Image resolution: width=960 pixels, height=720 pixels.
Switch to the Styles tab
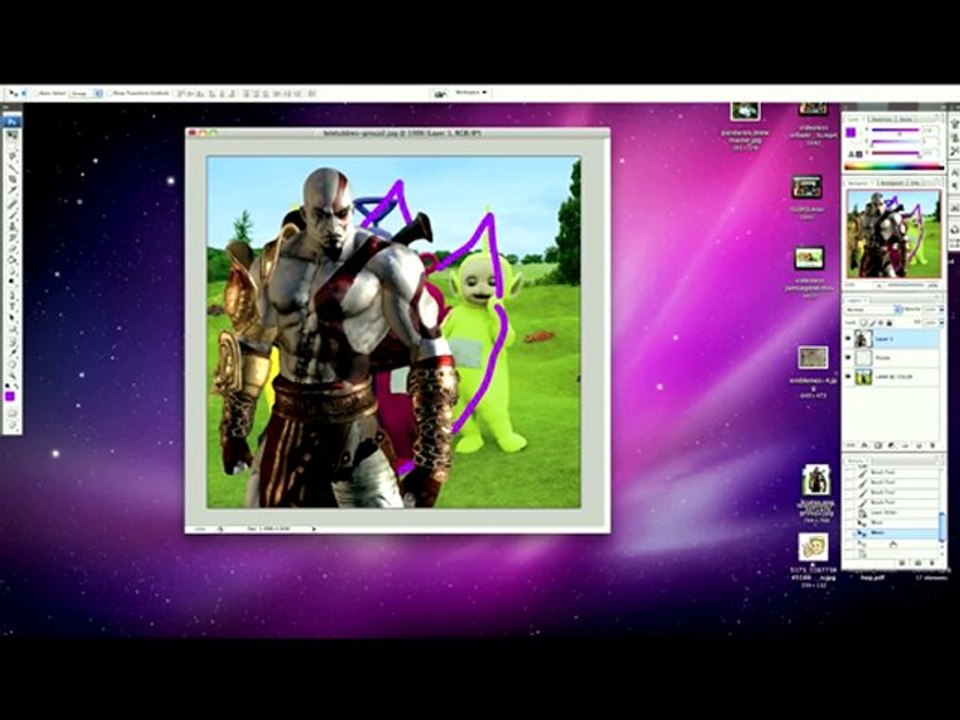[905, 119]
